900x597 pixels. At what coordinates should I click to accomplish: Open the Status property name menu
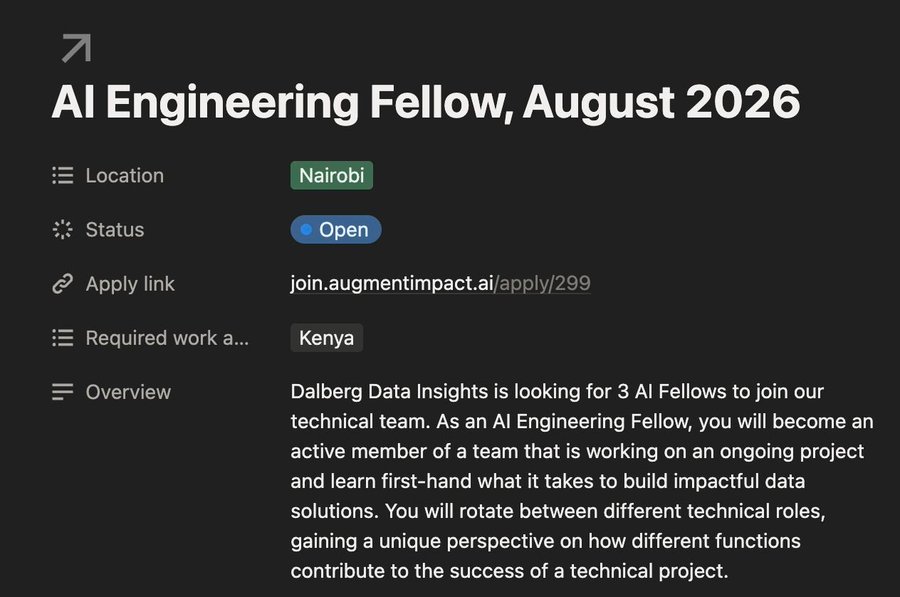[114, 230]
